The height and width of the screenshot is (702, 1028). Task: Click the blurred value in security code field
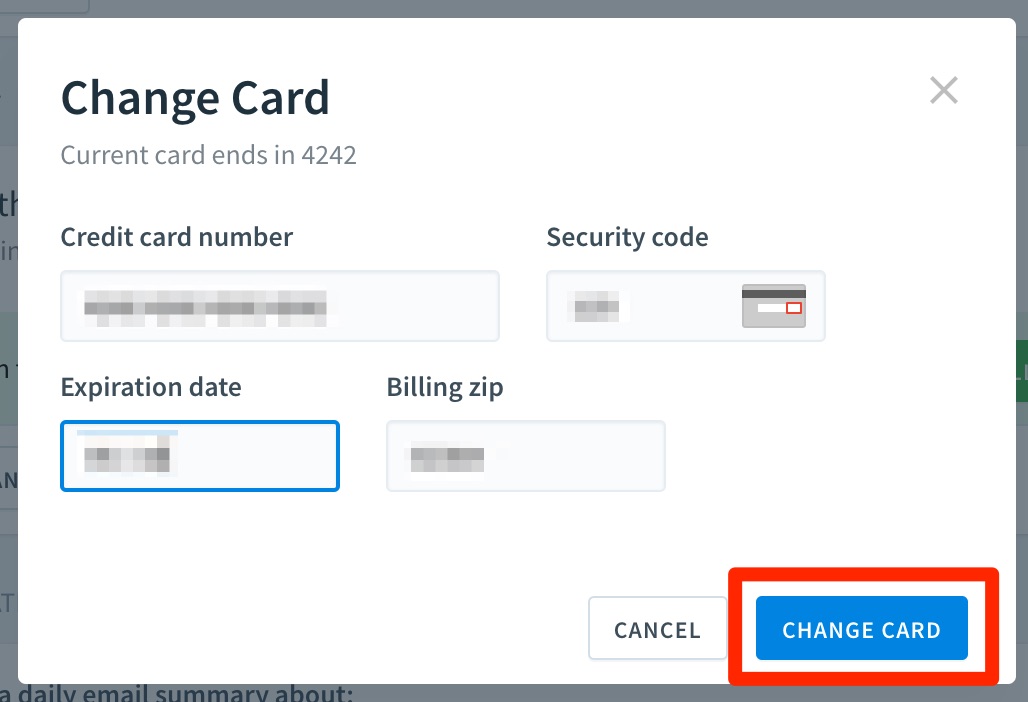click(597, 307)
